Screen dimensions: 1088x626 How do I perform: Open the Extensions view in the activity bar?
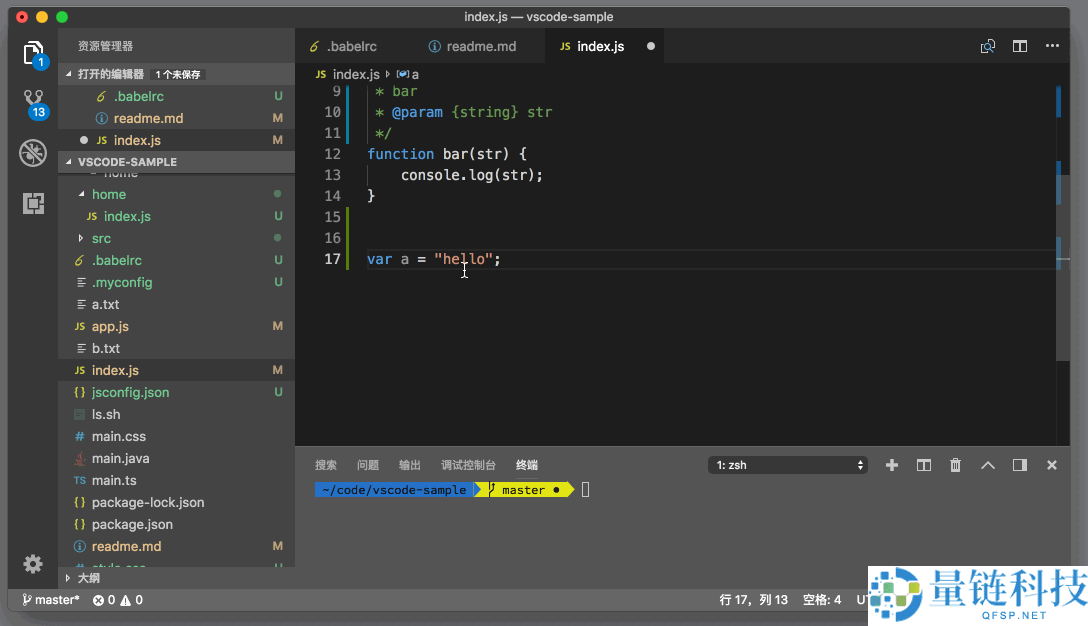click(33, 203)
